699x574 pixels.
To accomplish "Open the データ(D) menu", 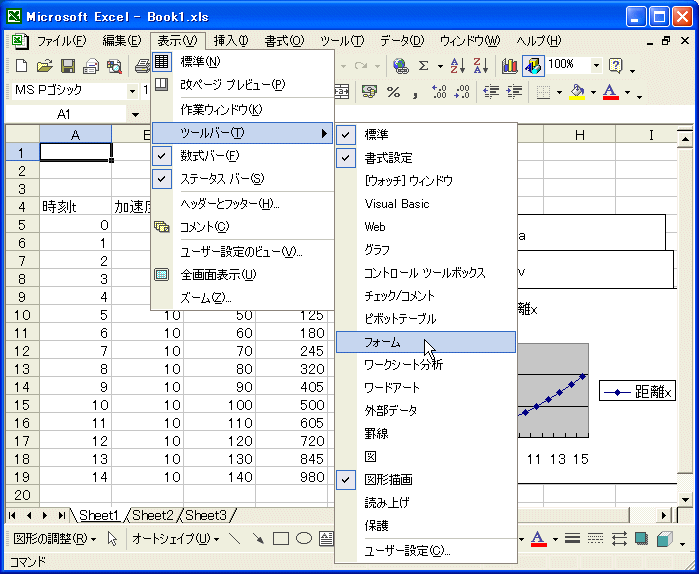I will point(402,41).
